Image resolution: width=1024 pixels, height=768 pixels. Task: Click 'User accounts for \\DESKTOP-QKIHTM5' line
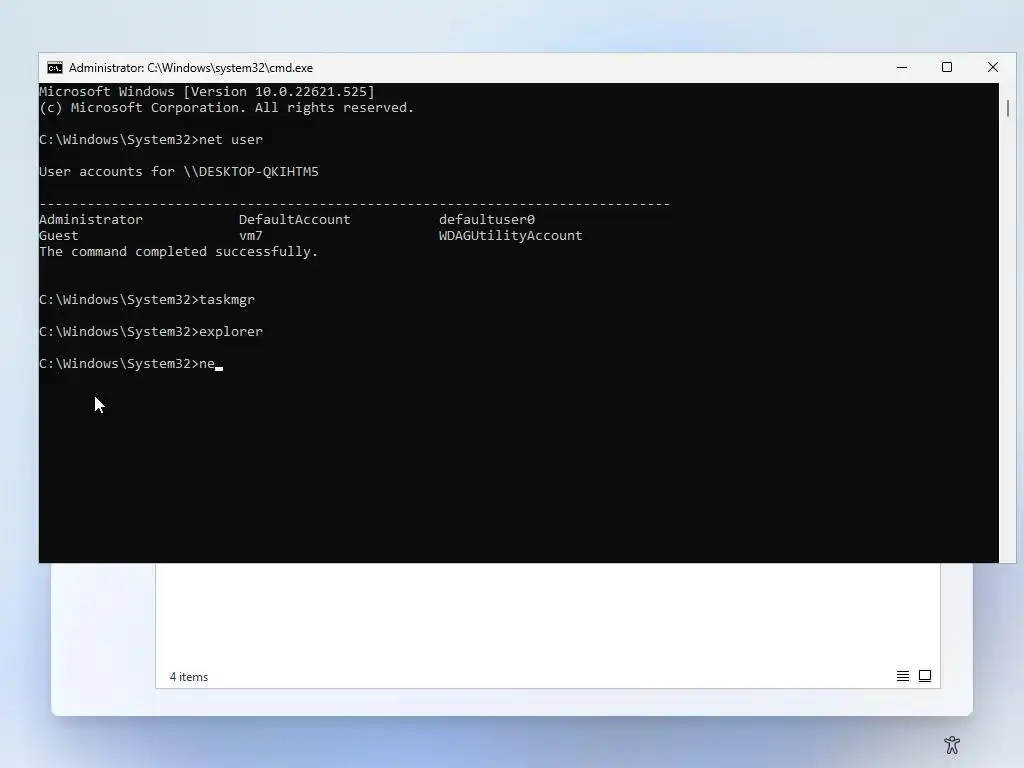coord(179,172)
